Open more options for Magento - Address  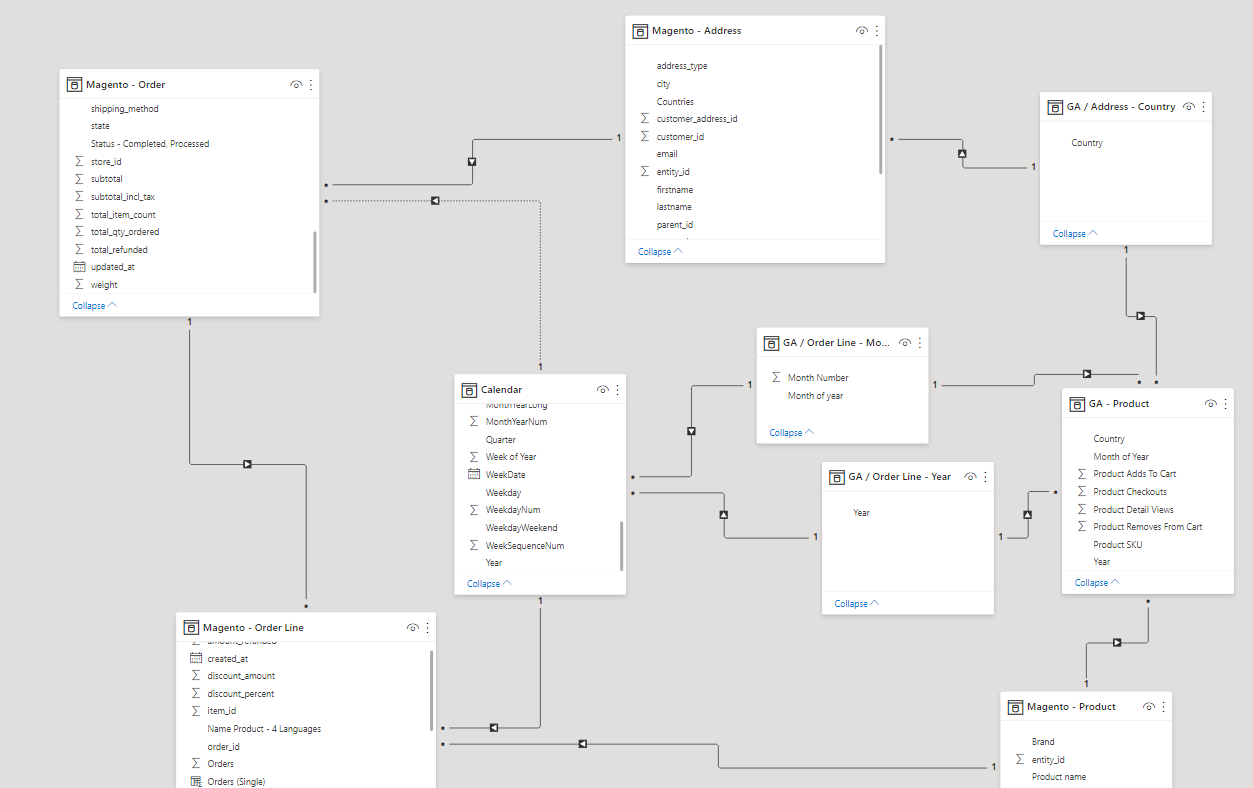[x=877, y=31]
